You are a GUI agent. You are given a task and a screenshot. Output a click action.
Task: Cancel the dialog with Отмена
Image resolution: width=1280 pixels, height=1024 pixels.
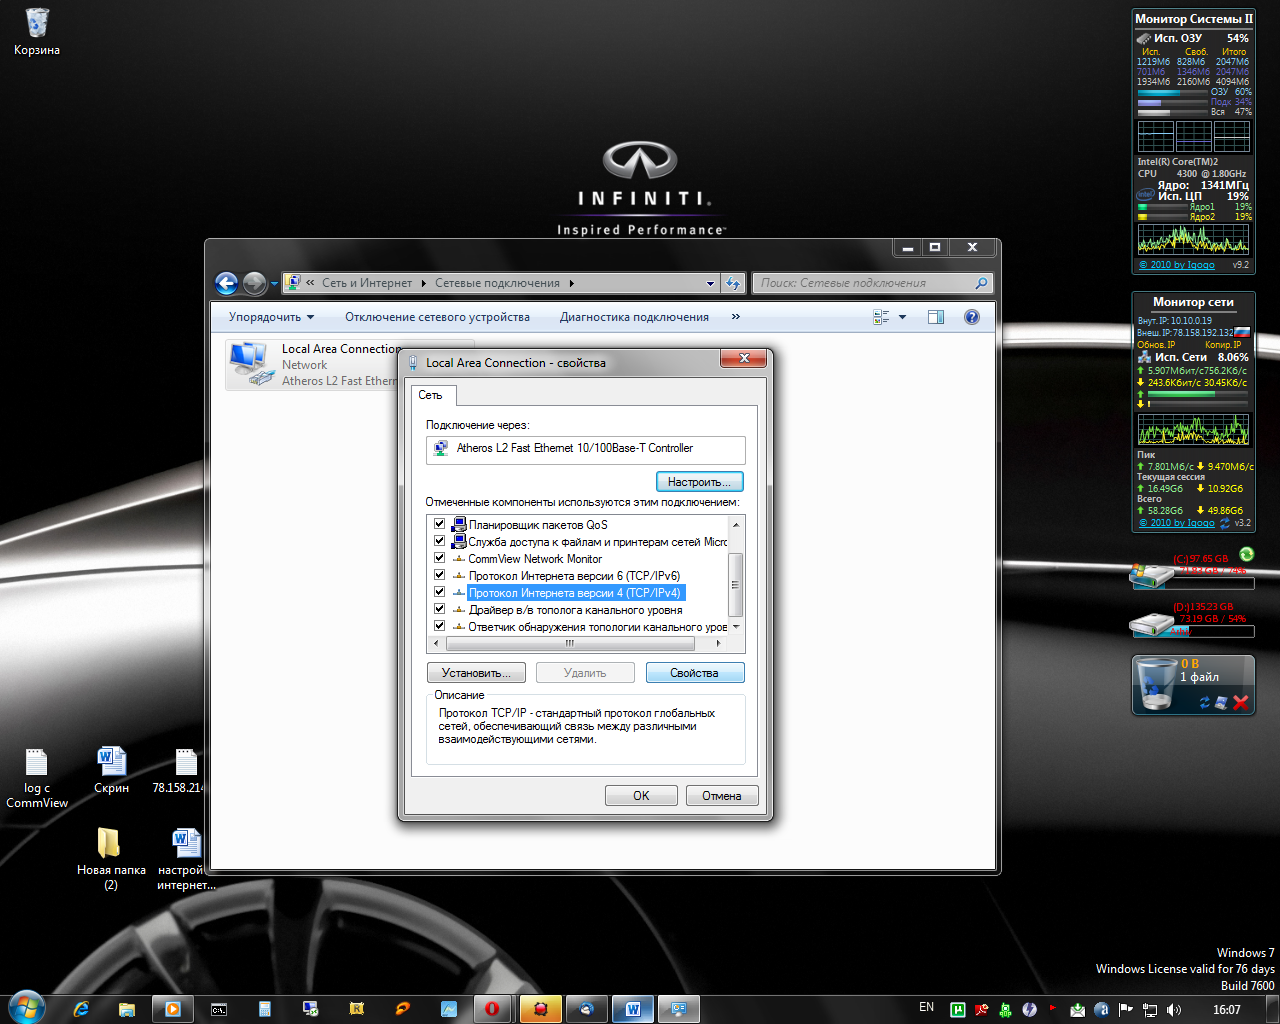point(721,796)
